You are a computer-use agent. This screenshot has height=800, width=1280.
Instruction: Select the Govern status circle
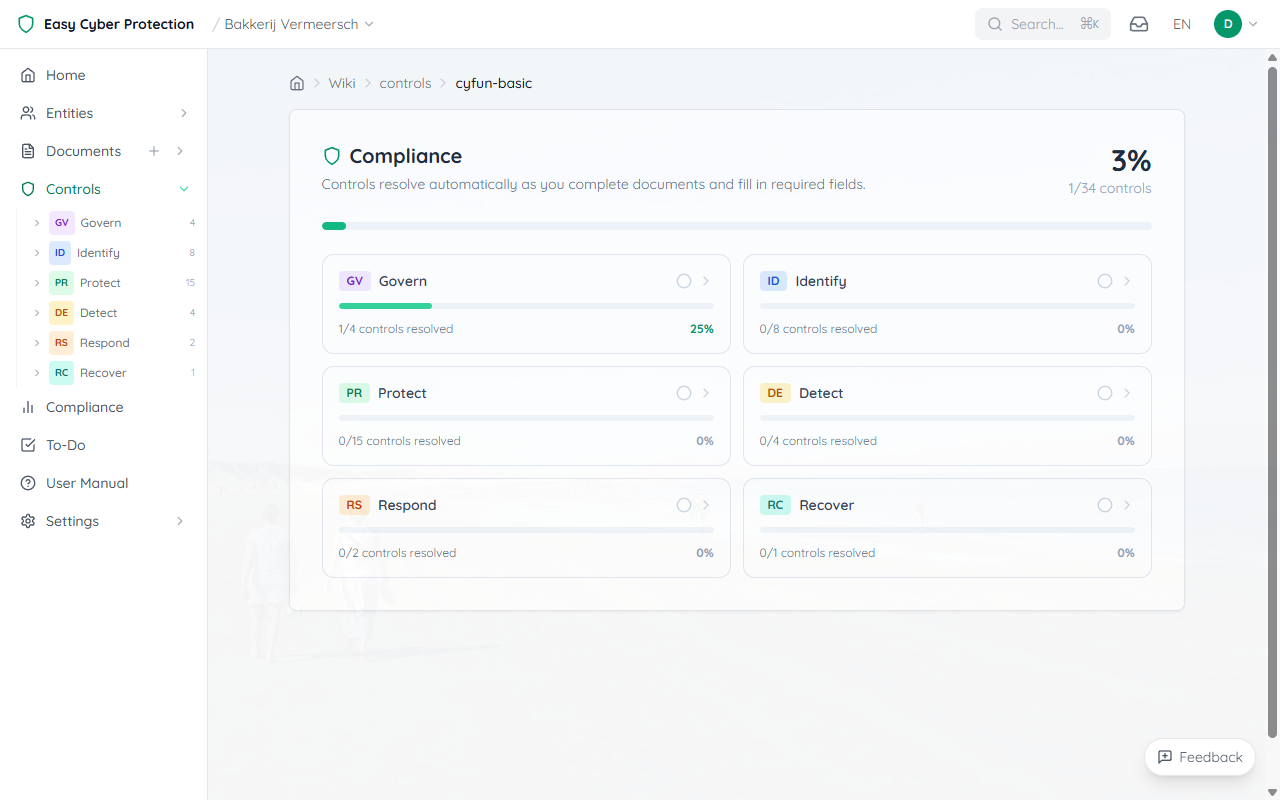[x=683, y=281]
